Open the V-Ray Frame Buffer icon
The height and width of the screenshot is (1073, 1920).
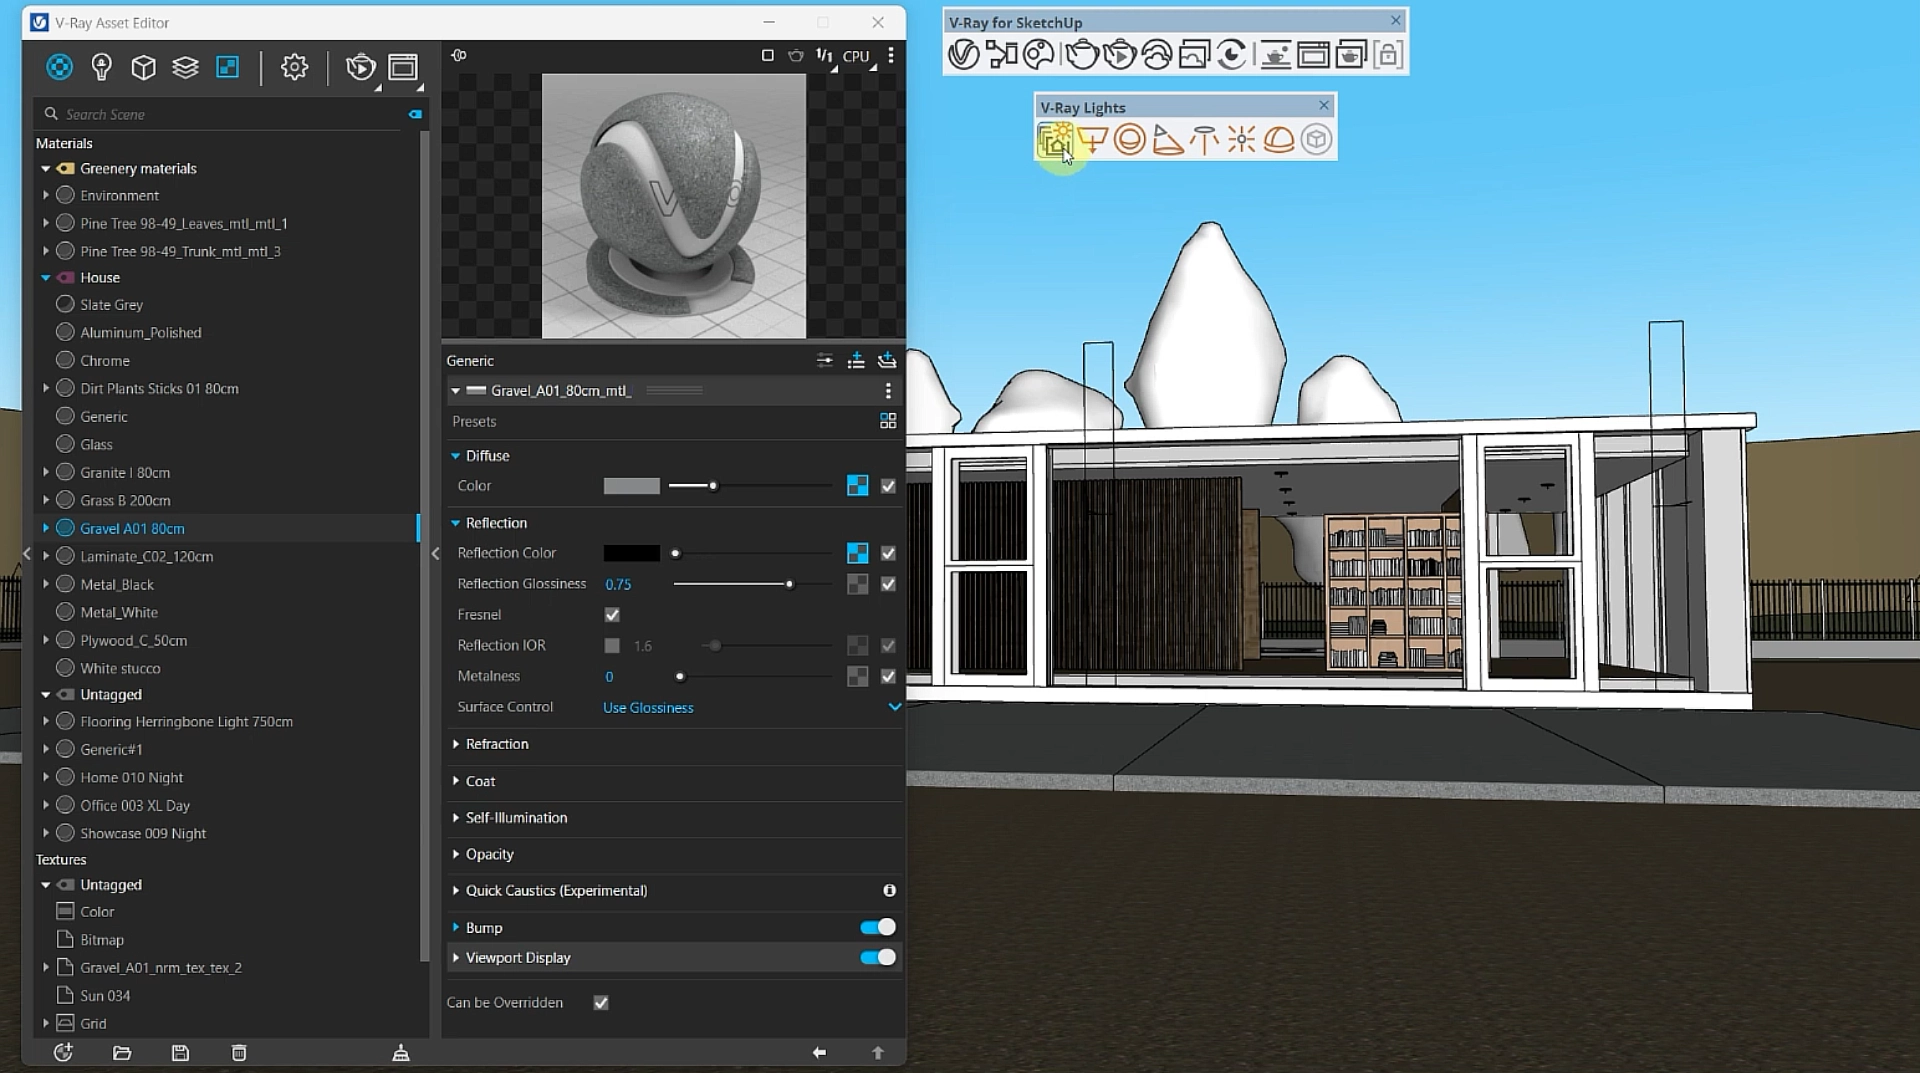pyautogui.click(x=403, y=67)
